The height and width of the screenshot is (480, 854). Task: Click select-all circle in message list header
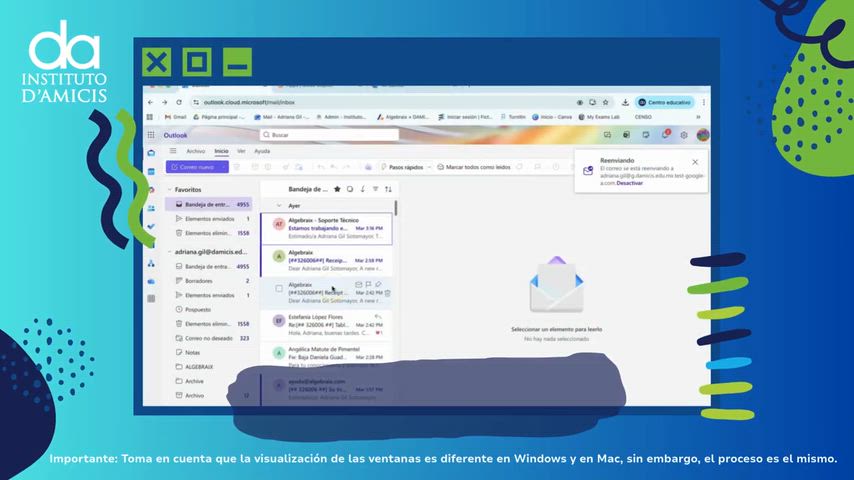click(x=350, y=189)
